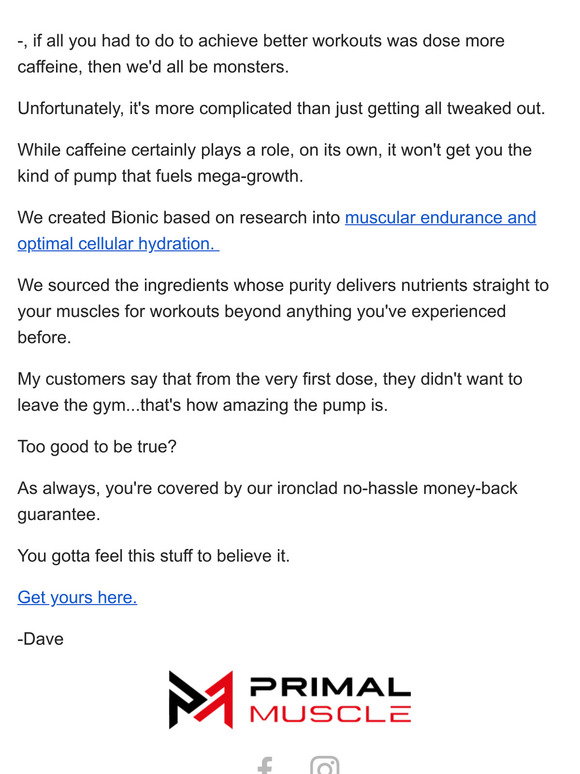Open the 'optimal cellular hydration.' link
Viewport: 580px width, 774px height.
tap(118, 244)
